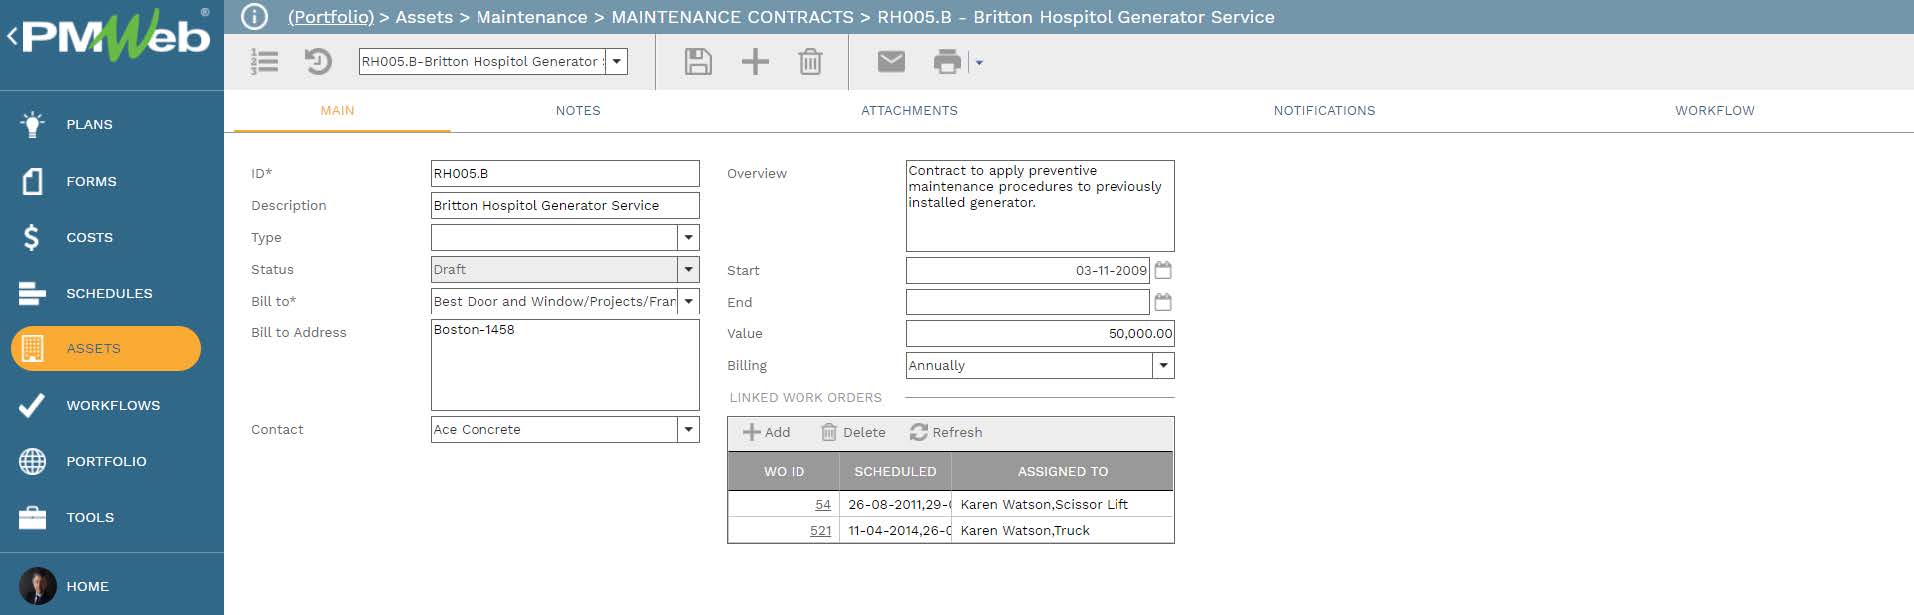Sort by Scheduled column header

895,471
